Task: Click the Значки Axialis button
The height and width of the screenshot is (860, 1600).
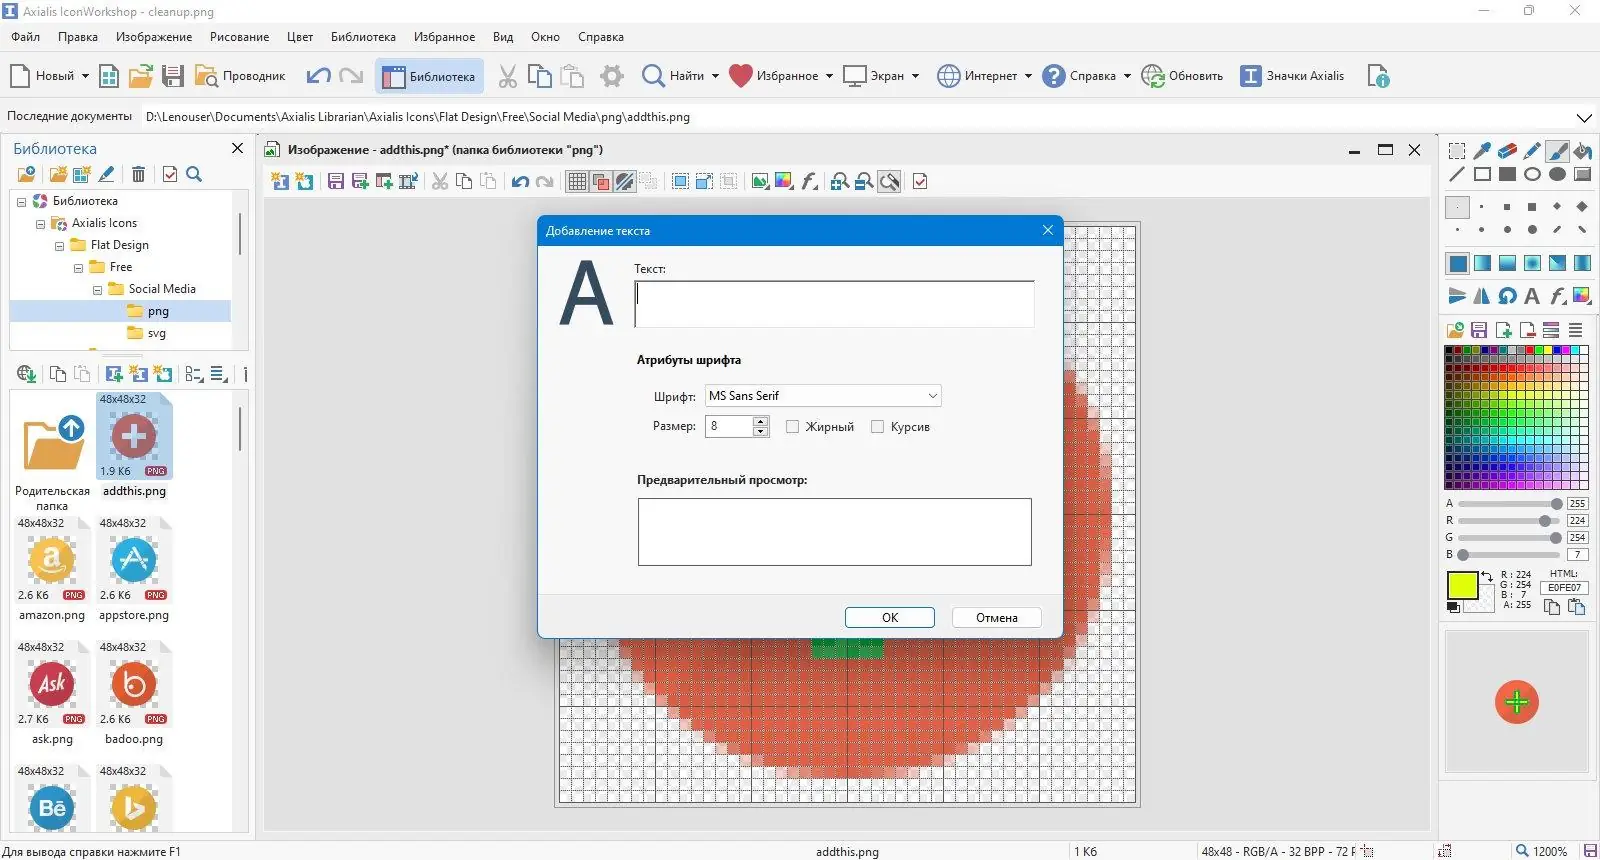Action: point(1292,76)
